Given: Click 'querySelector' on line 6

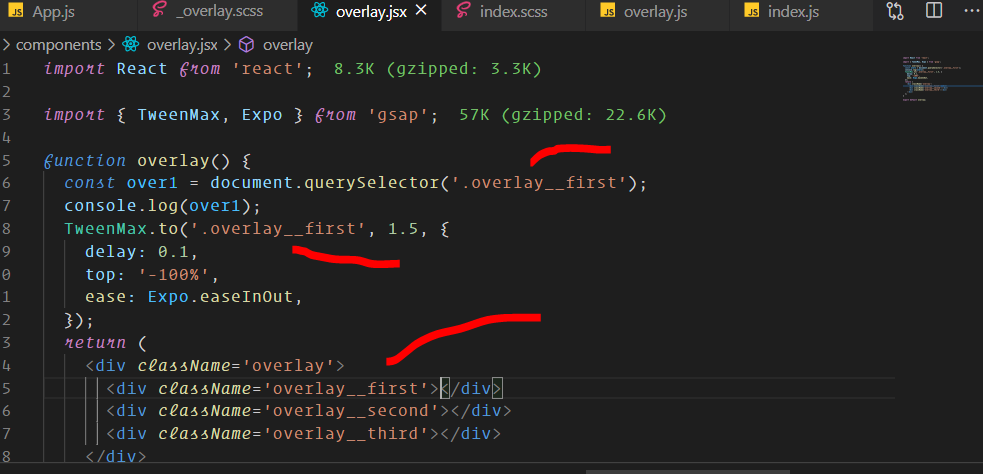Looking at the screenshot, I should 372,183.
